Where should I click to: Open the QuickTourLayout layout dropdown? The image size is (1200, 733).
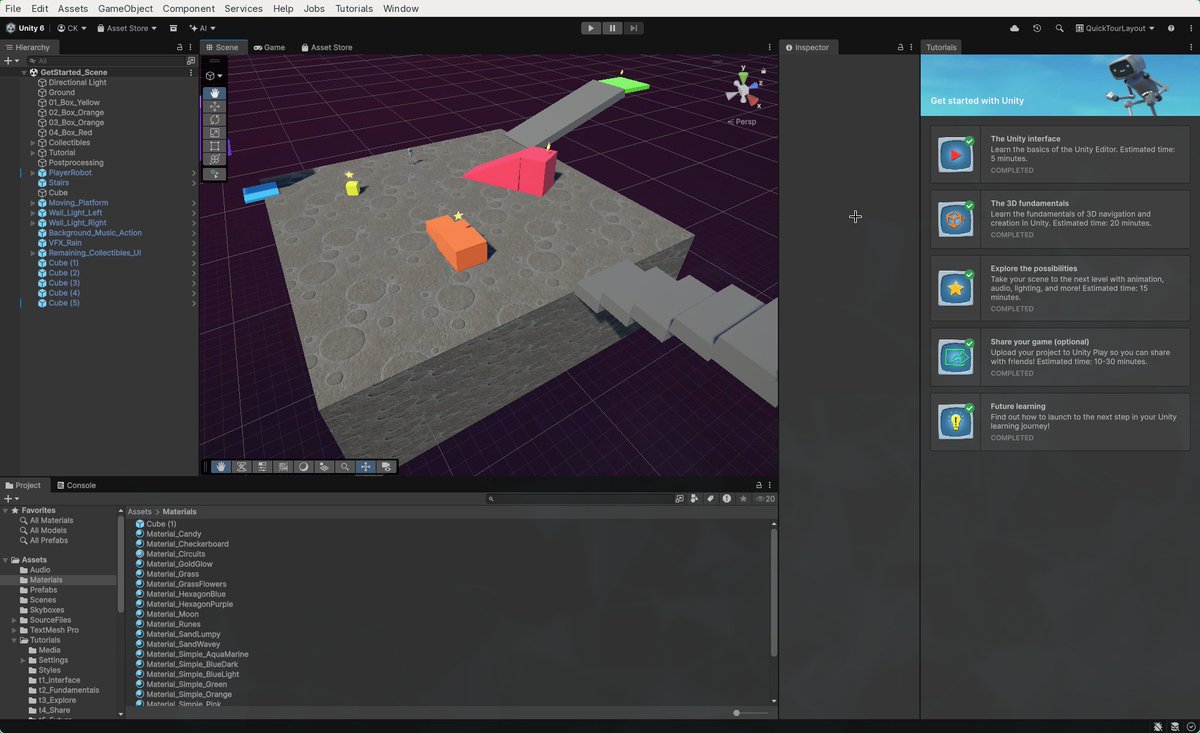pos(1115,28)
